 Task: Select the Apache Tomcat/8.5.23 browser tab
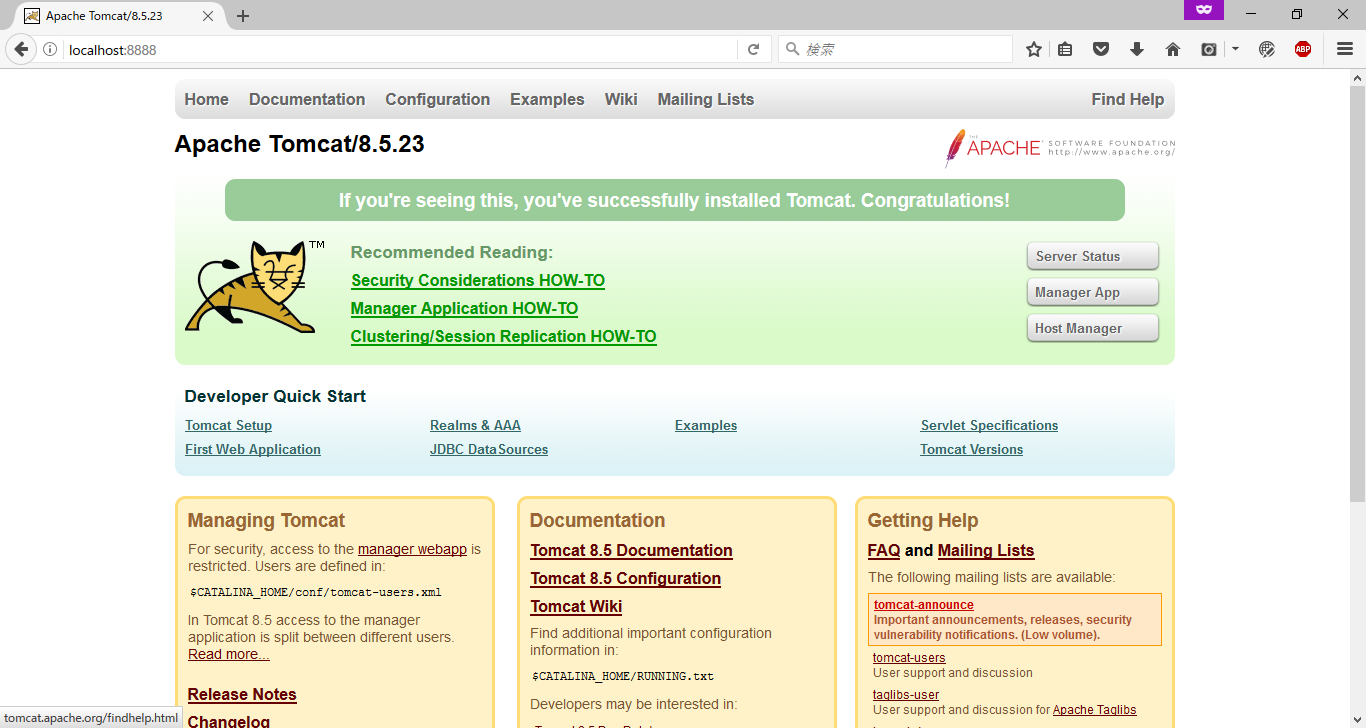tap(119, 16)
